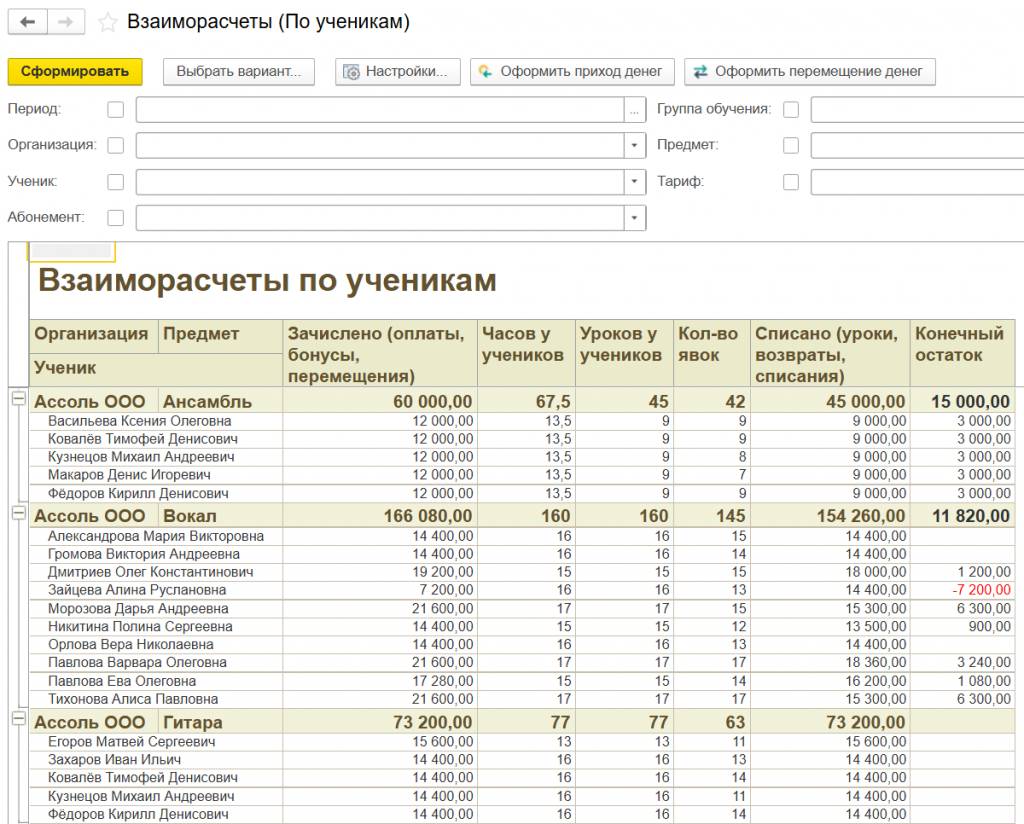Click the Ансамбль hours value 67,5
The width and height of the screenshot is (1024, 824).
(x=553, y=402)
